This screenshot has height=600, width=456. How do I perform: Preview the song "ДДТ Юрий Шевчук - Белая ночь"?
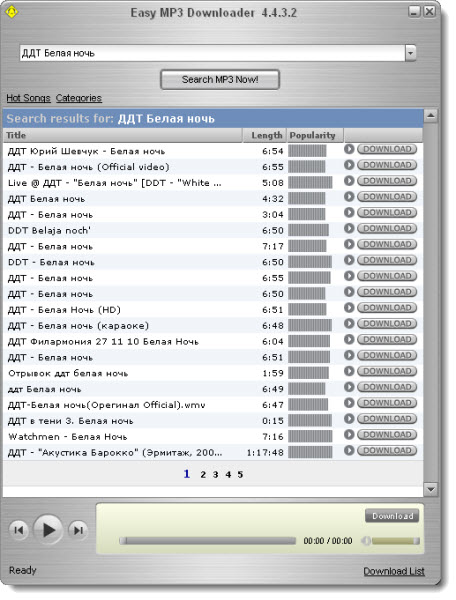click(349, 149)
